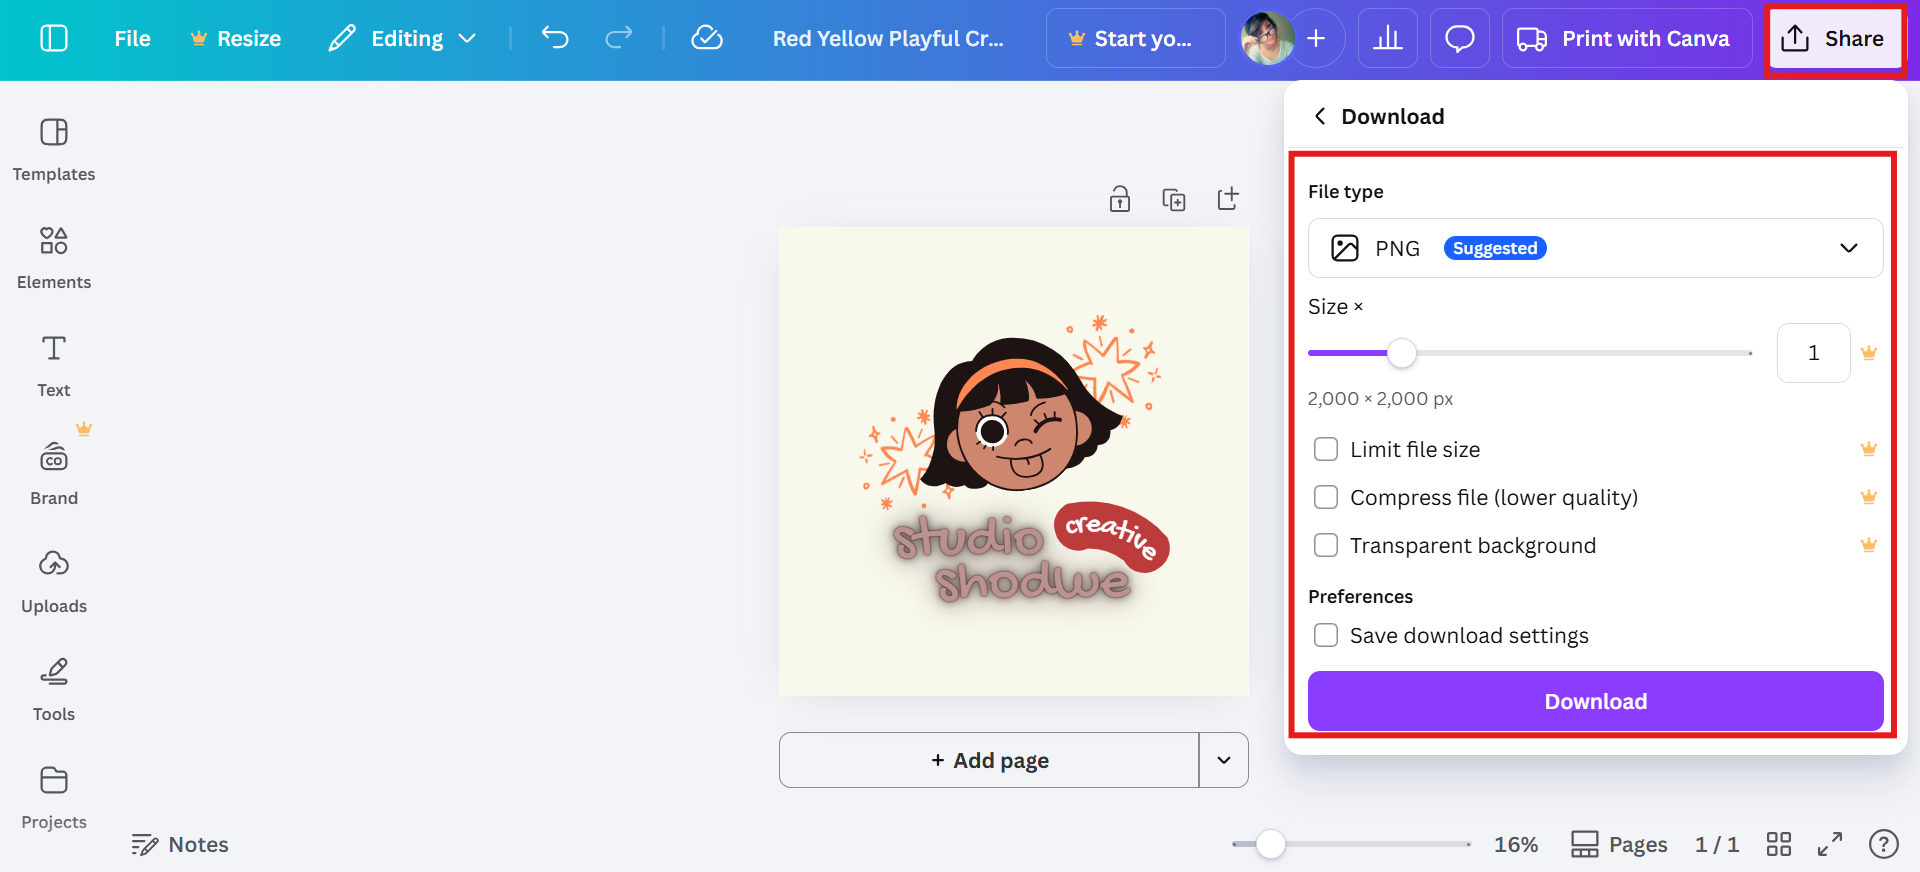Open the Resize option
The width and height of the screenshot is (1920, 872).
[x=236, y=38]
